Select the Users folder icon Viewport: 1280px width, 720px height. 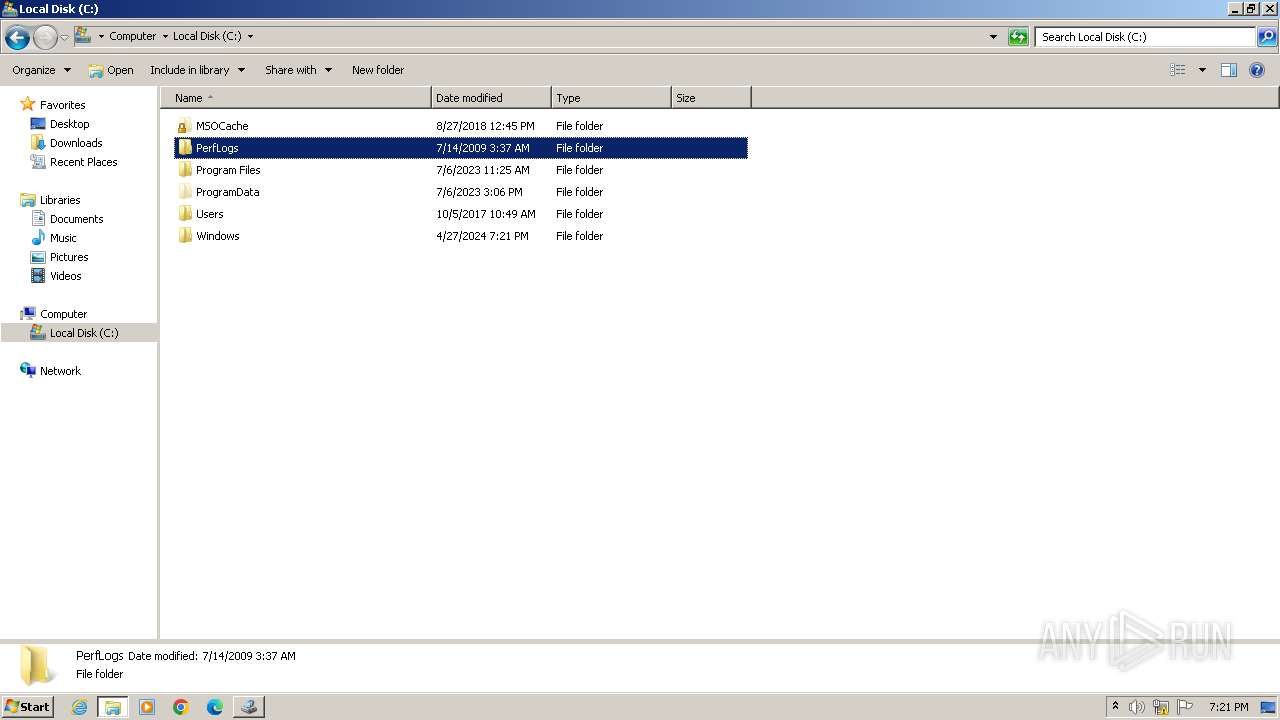pyautogui.click(x=185, y=214)
